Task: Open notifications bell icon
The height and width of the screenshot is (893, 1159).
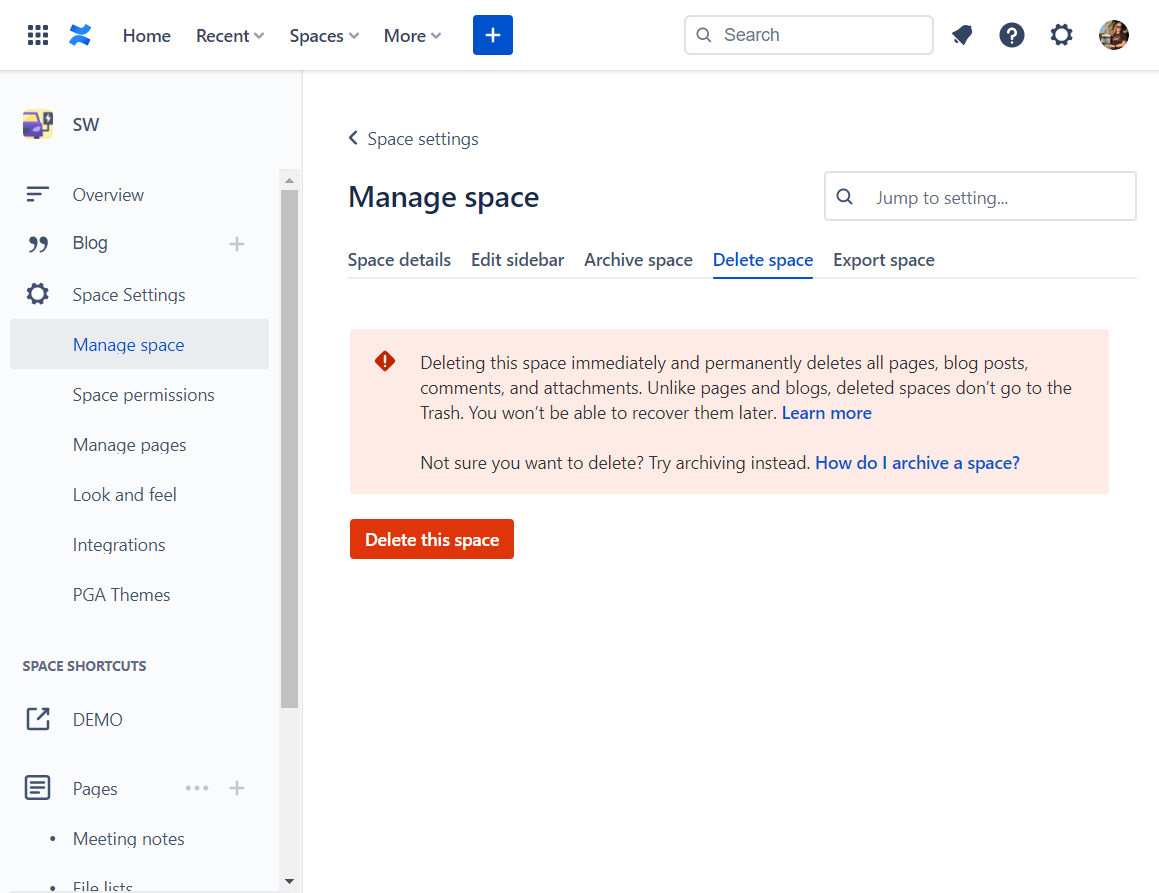Action: (x=962, y=35)
